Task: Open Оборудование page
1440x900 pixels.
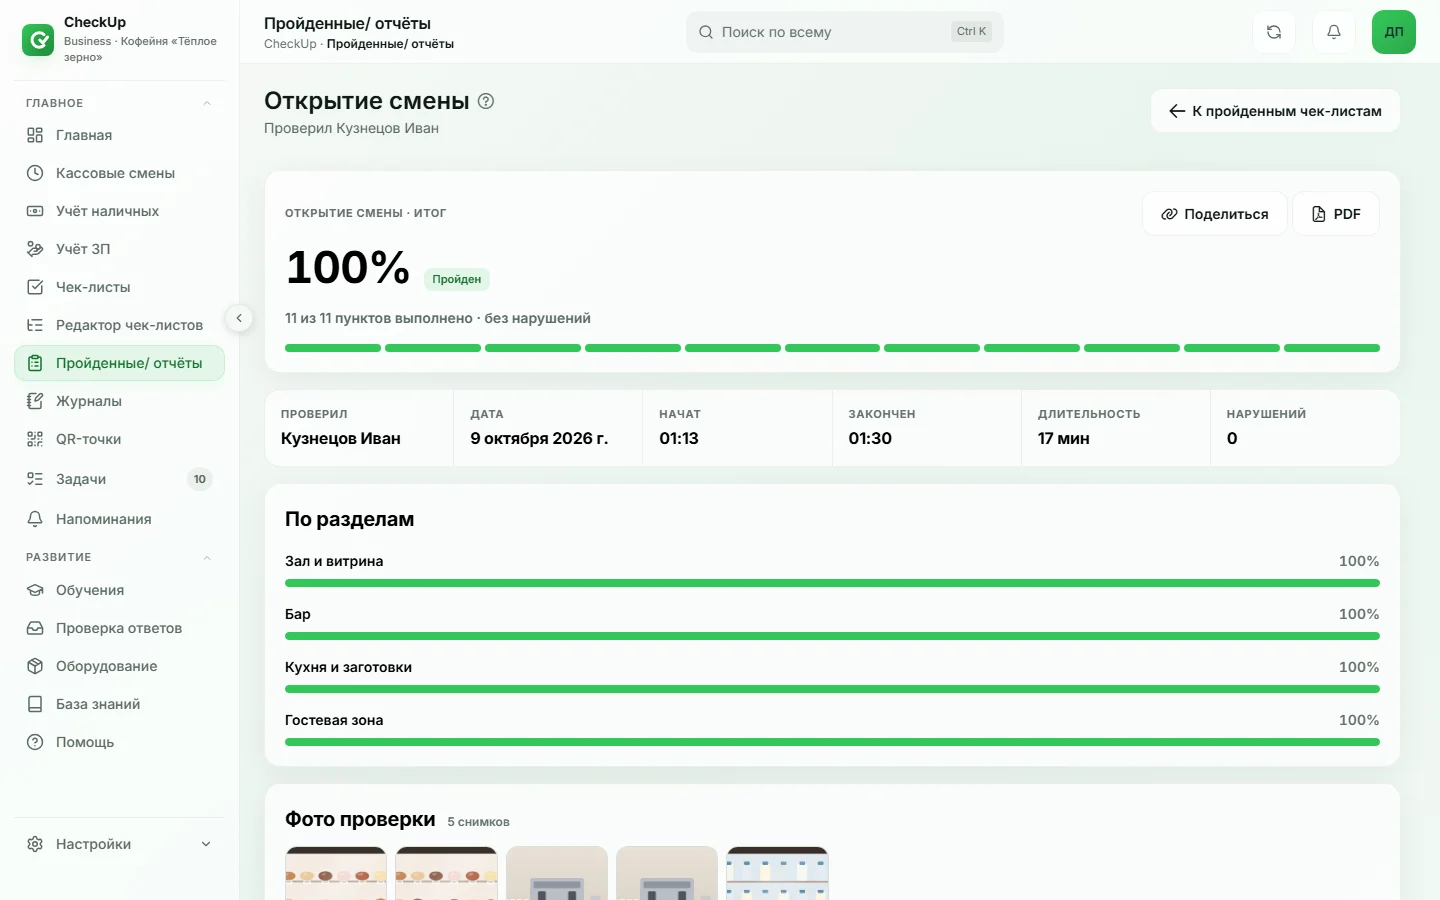Action: [119, 666]
